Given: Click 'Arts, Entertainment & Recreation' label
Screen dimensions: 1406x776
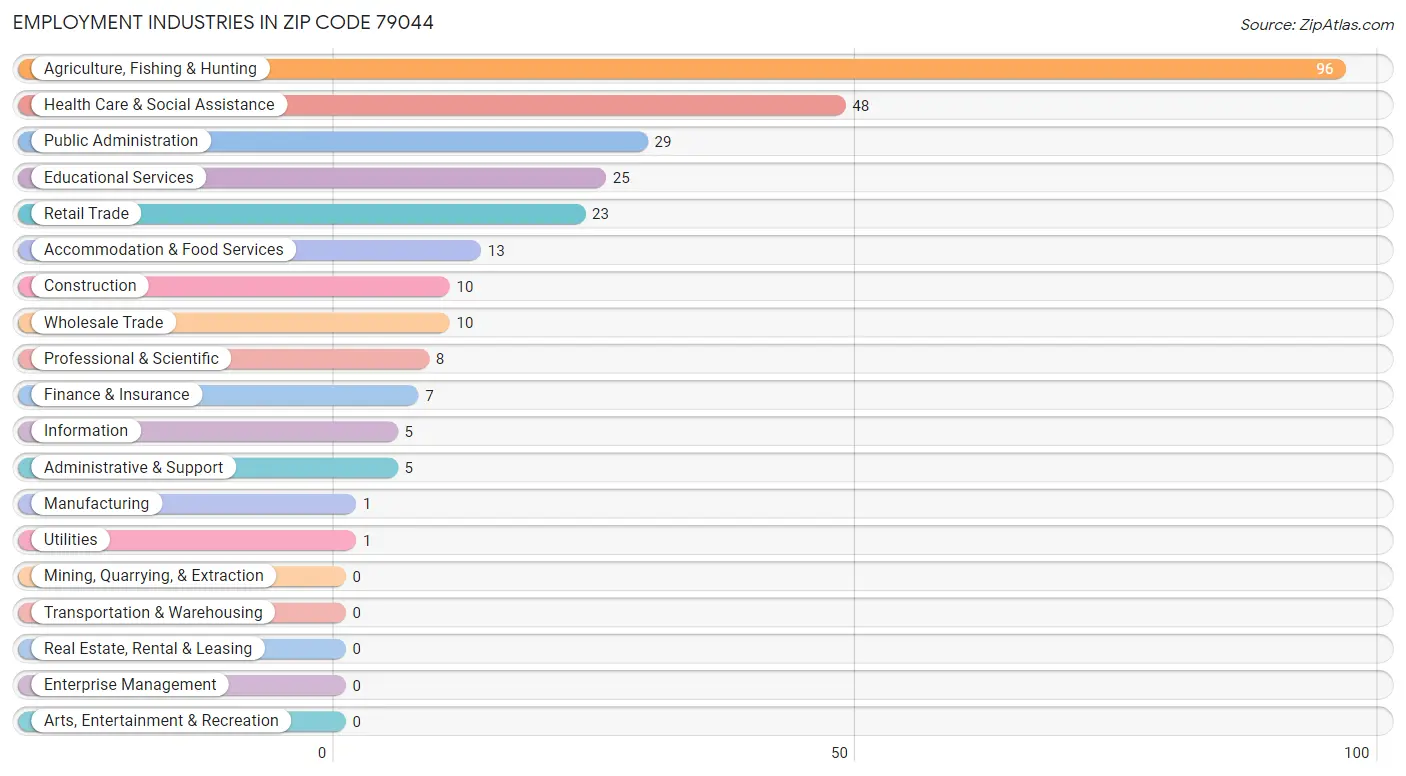Looking at the screenshot, I should tap(161, 721).
